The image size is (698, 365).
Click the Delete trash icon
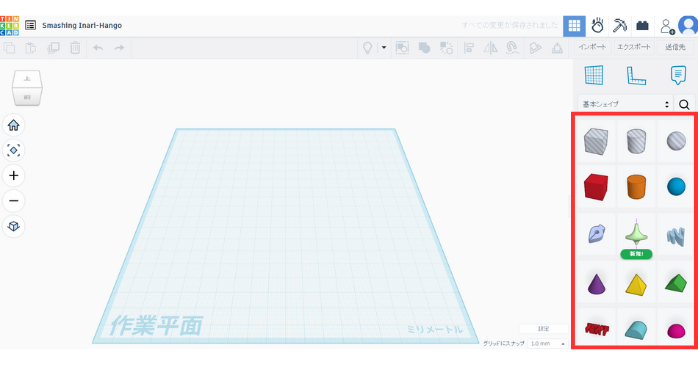click(75, 48)
